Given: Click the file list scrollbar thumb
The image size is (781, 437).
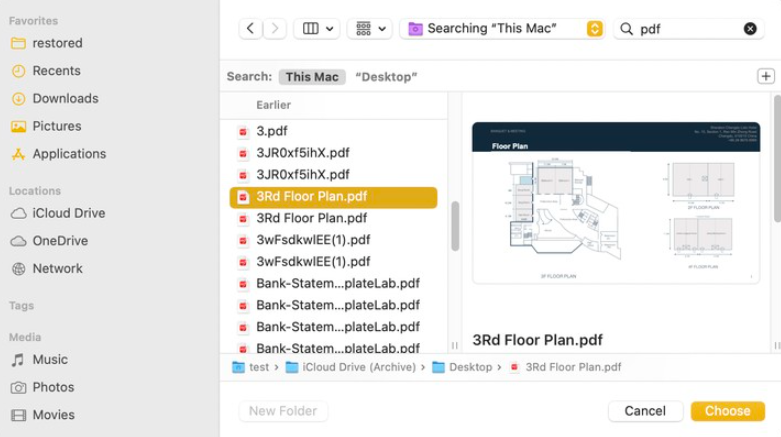Looking at the screenshot, I should coord(455,226).
